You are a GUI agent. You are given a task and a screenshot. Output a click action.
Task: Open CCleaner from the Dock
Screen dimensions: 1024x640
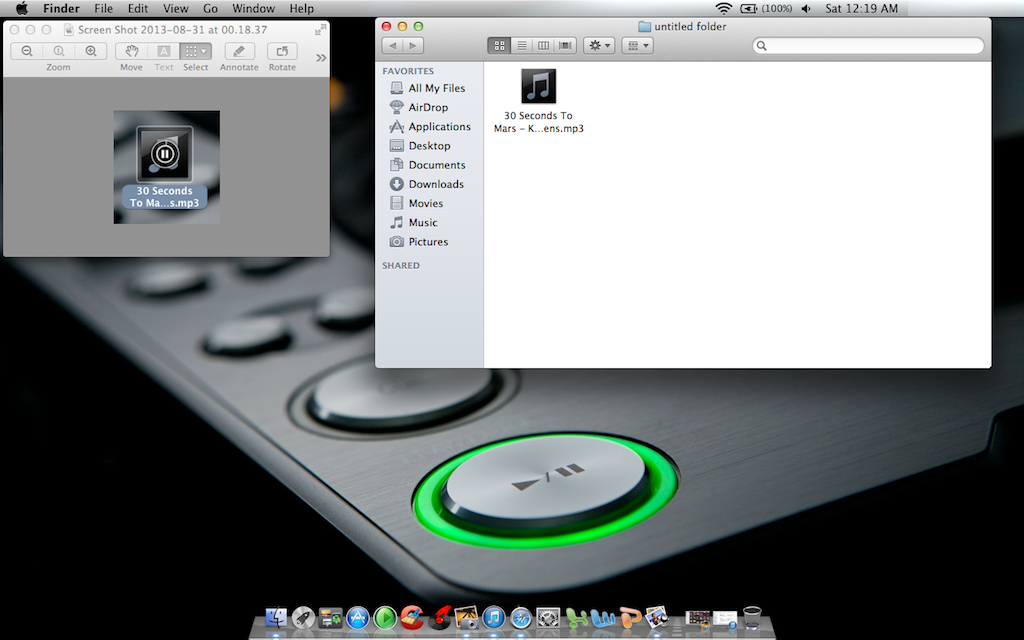(x=411, y=617)
